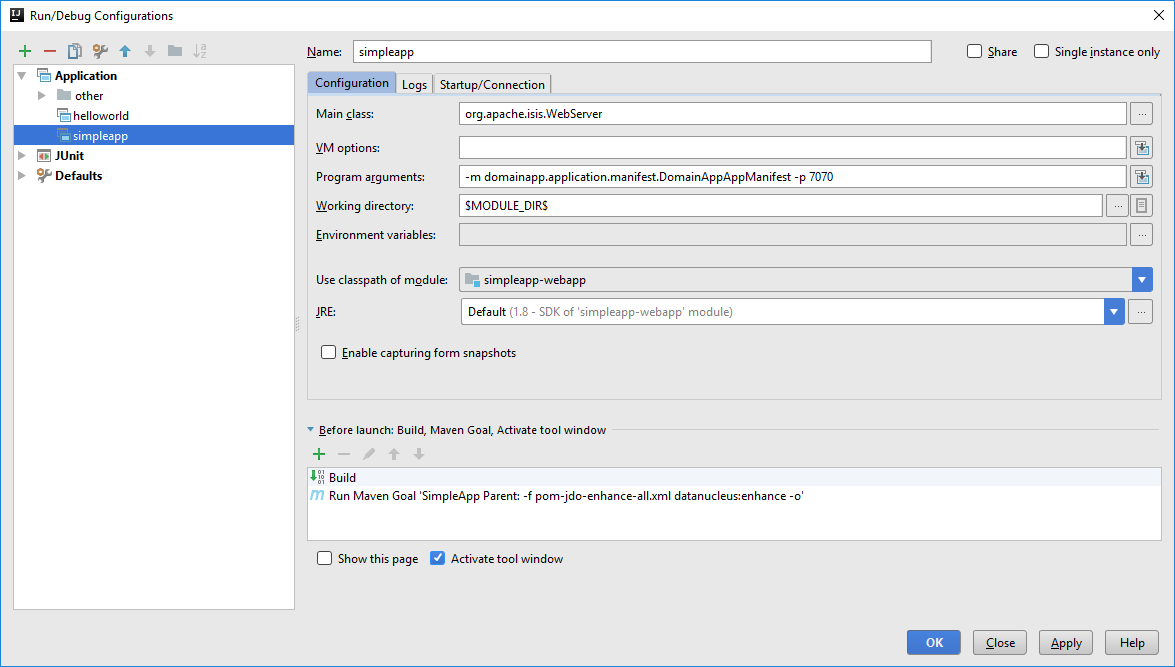Toggle Single instance only checkbox

[1042, 52]
